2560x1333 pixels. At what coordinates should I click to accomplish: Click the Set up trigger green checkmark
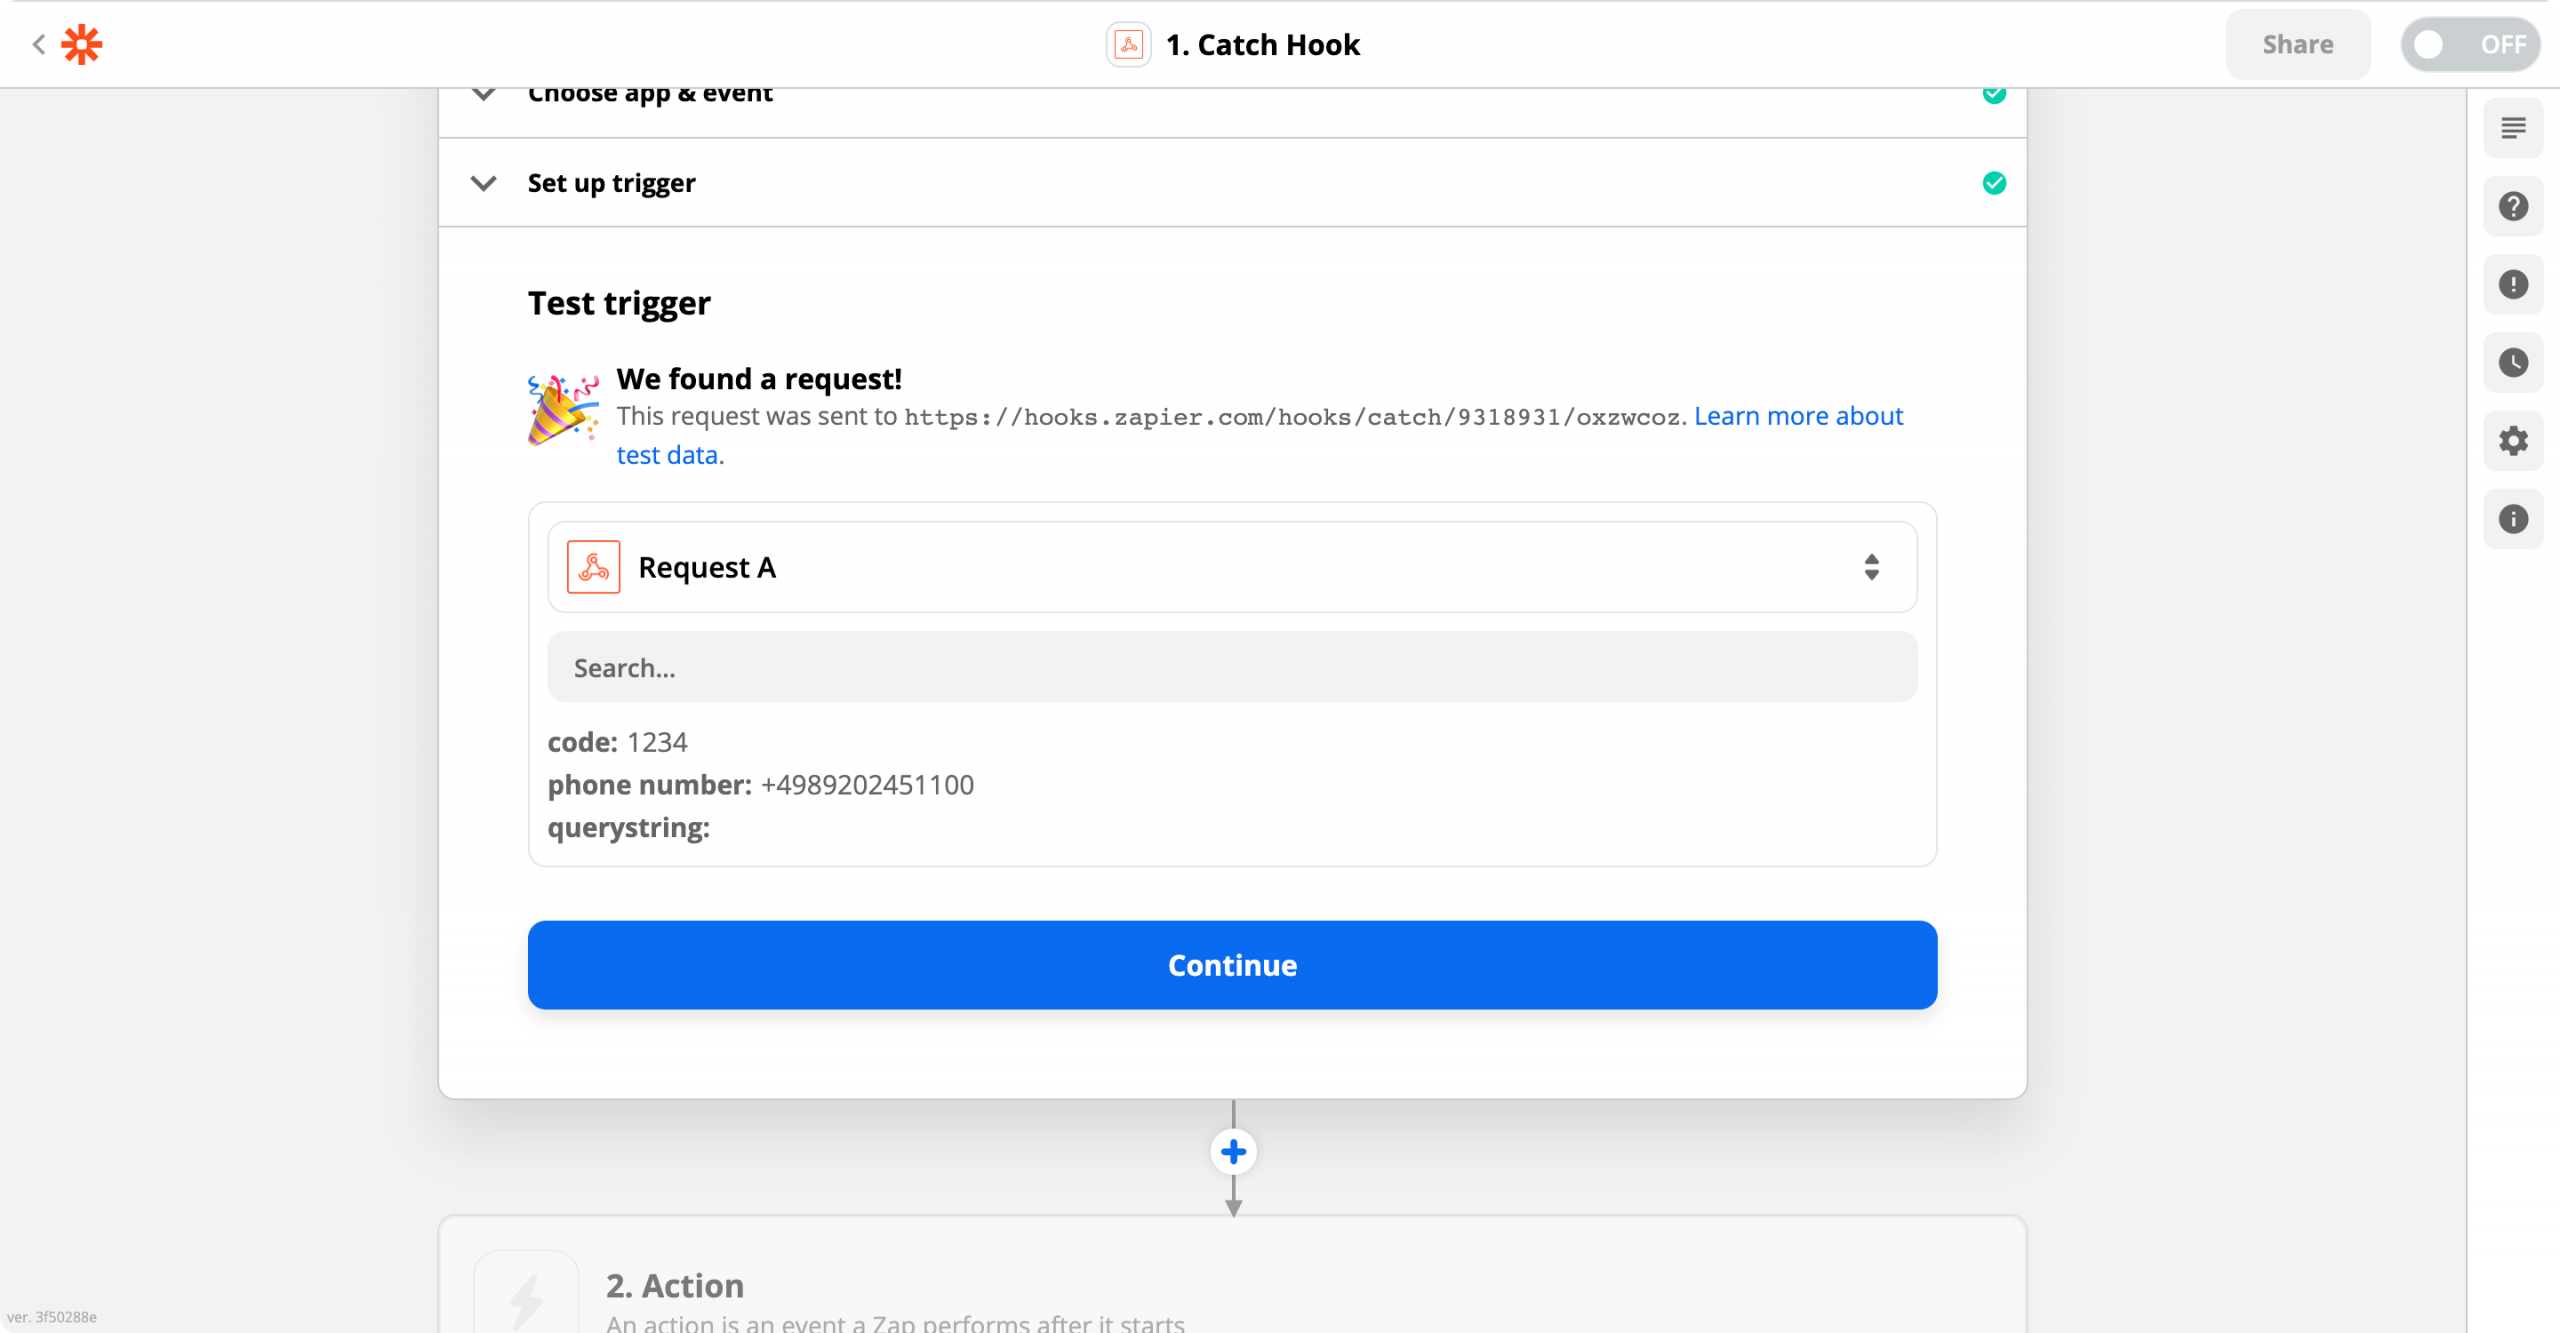[1994, 183]
